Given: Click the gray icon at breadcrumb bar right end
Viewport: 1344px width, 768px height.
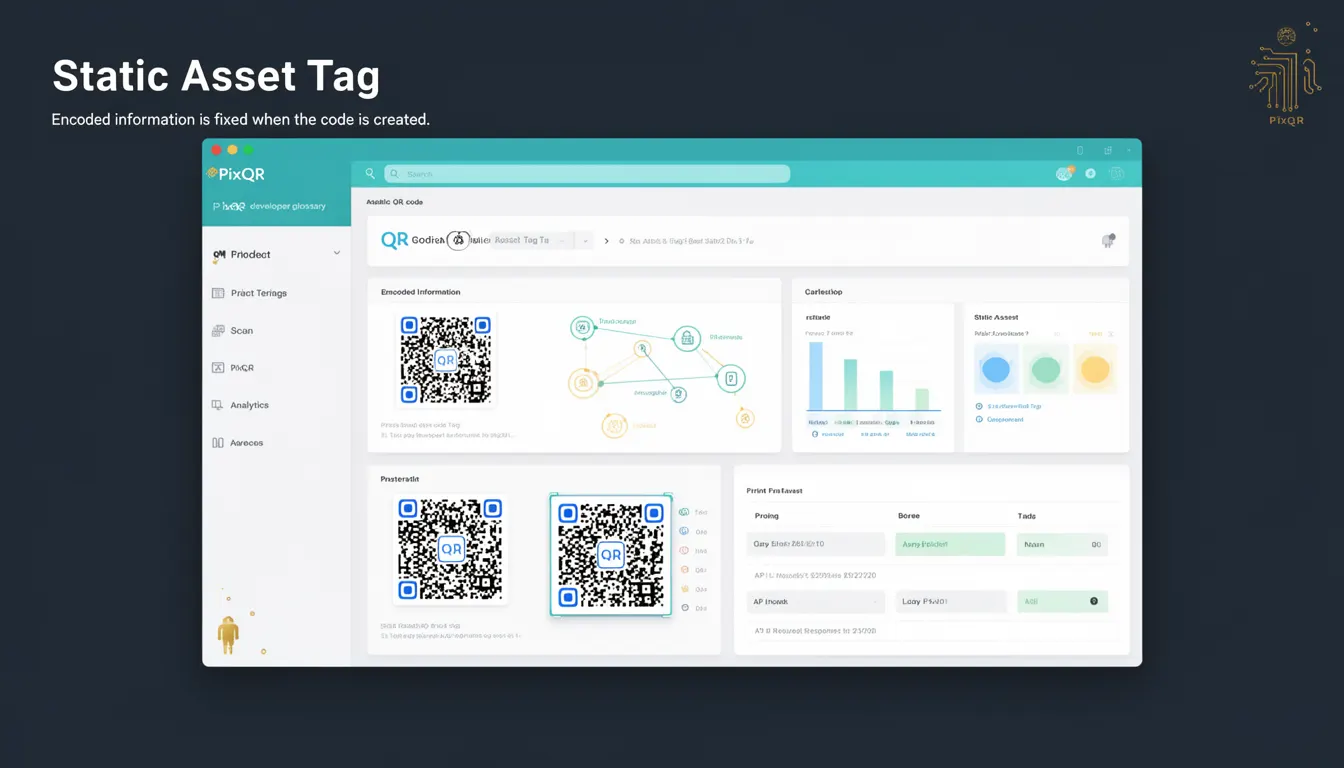Looking at the screenshot, I should coord(1108,241).
